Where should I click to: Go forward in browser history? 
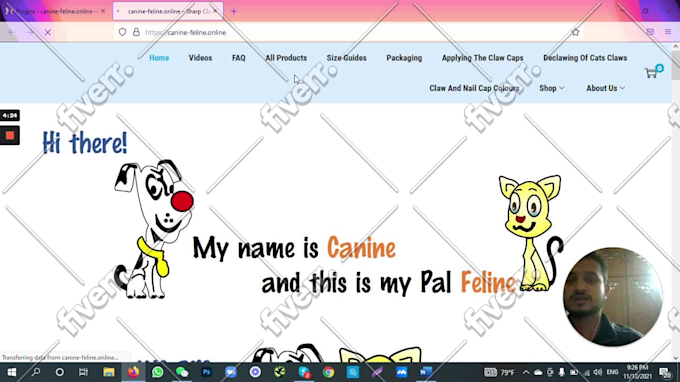tap(30, 32)
